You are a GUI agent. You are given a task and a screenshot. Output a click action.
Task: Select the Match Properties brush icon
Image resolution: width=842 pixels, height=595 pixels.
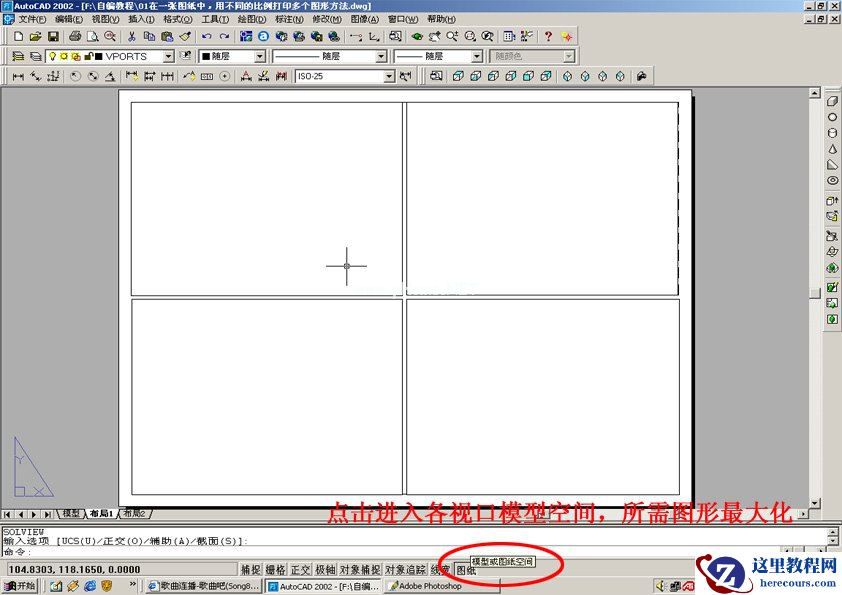[x=185, y=37]
